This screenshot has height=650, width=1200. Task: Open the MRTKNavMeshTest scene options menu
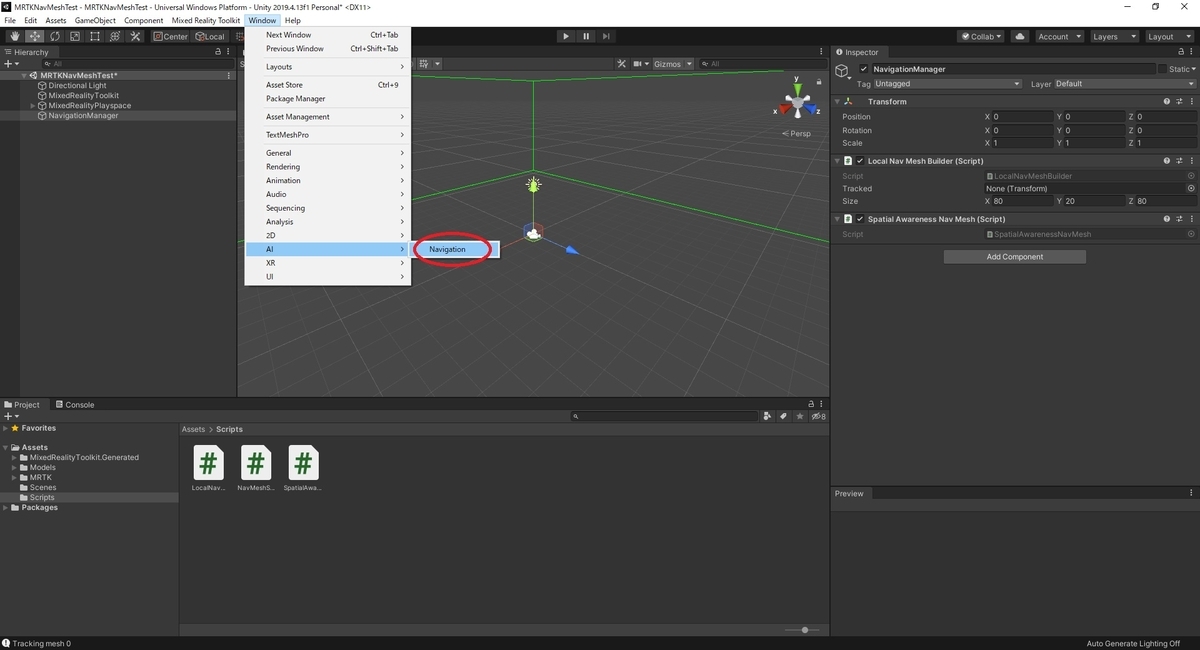click(229, 75)
